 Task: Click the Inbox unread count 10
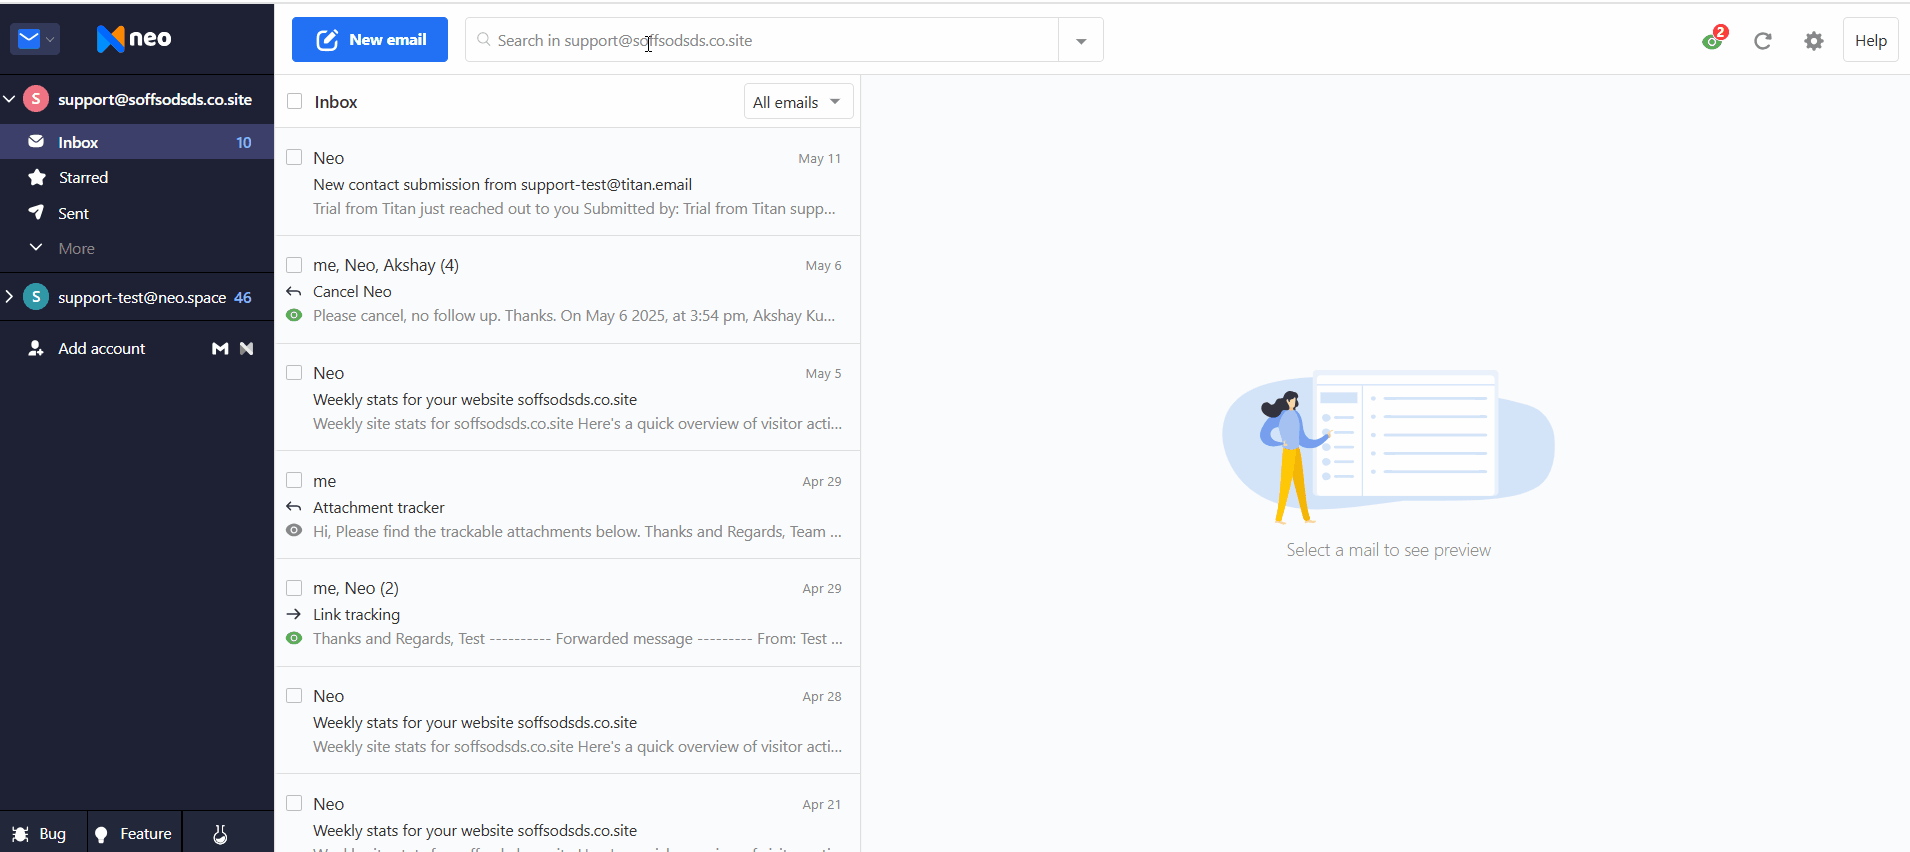(244, 143)
